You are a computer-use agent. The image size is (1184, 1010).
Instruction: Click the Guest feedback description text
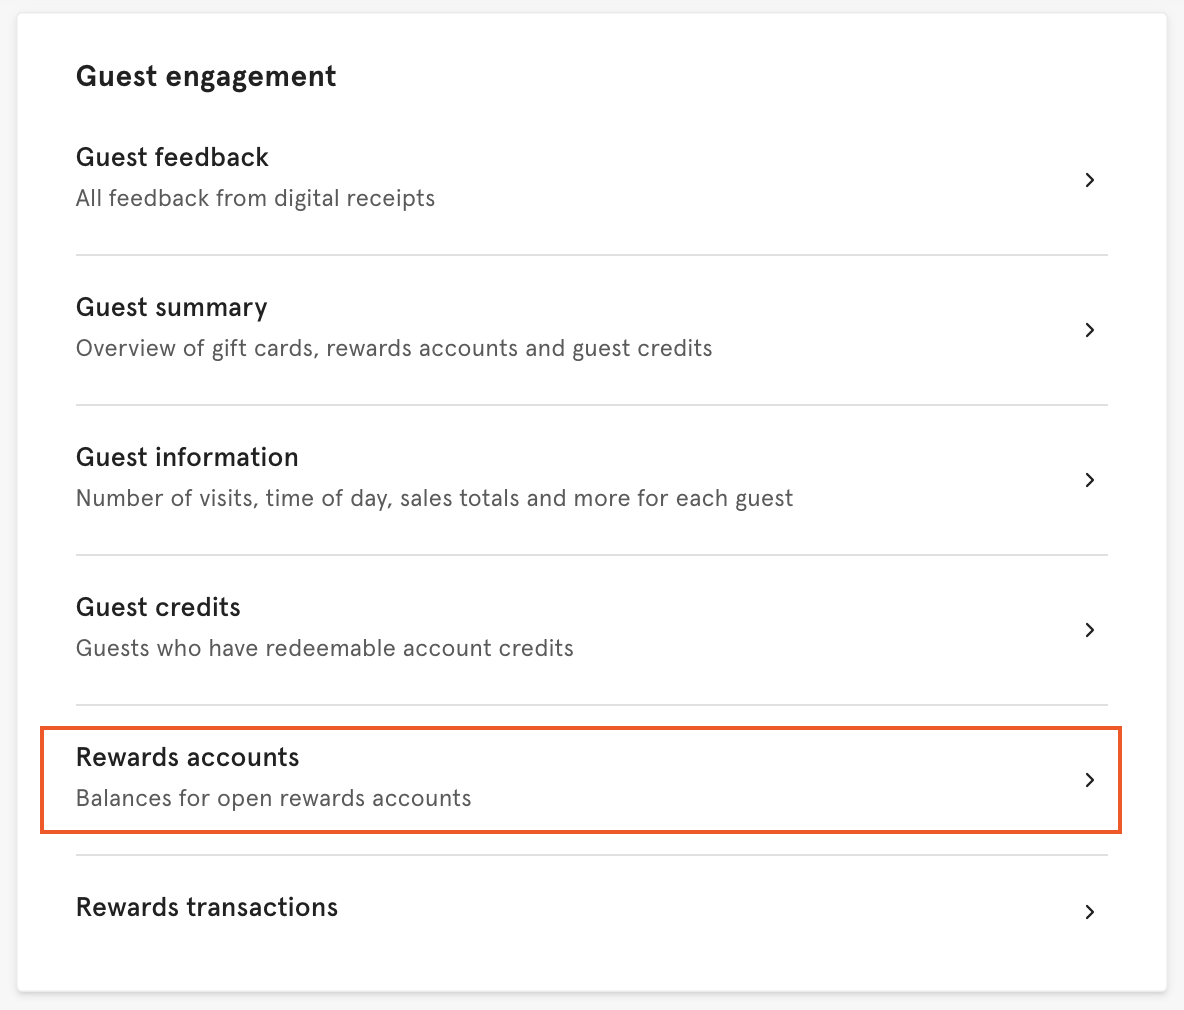pyautogui.click(x=255, y=198)
